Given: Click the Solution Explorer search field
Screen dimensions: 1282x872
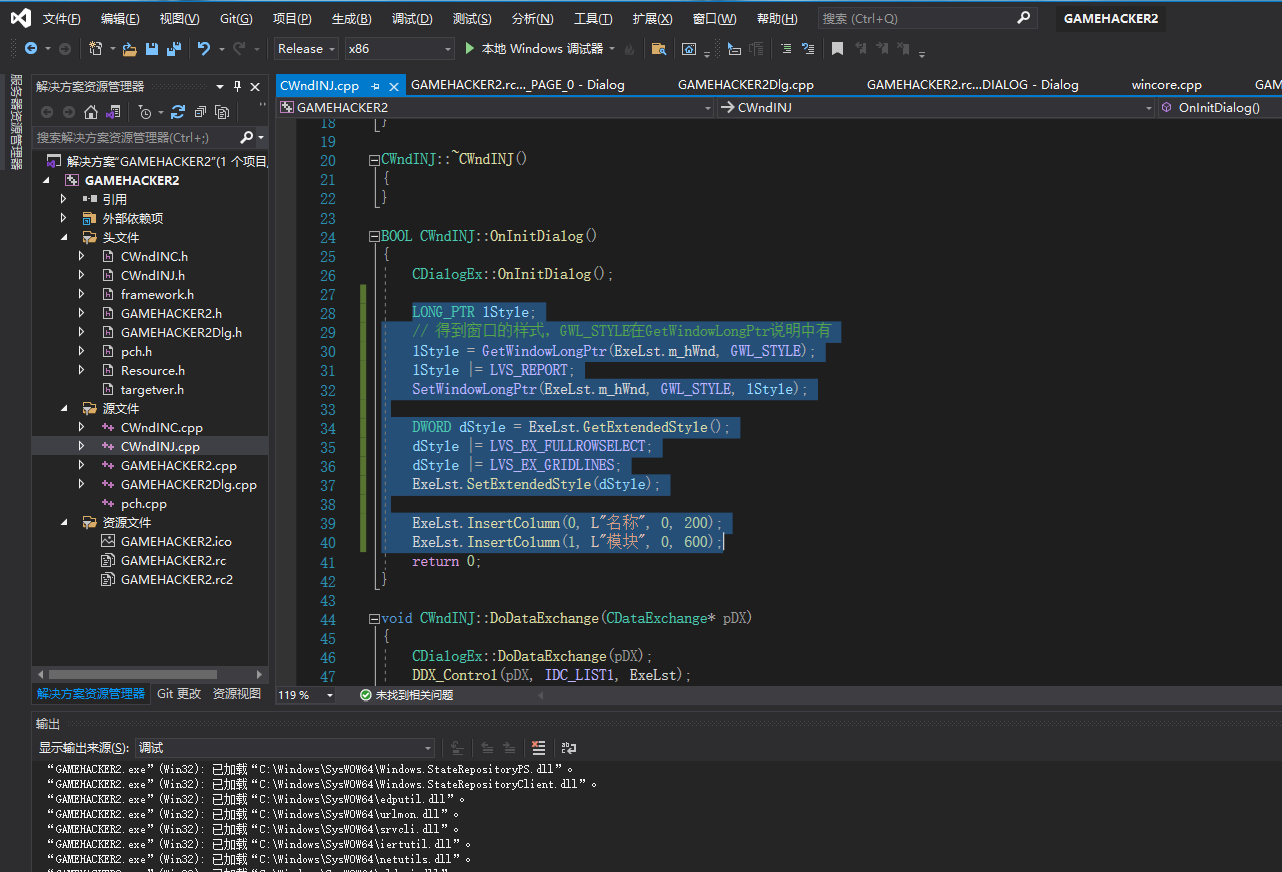Looking at the screenshot, I should click(x=135, y=137).
